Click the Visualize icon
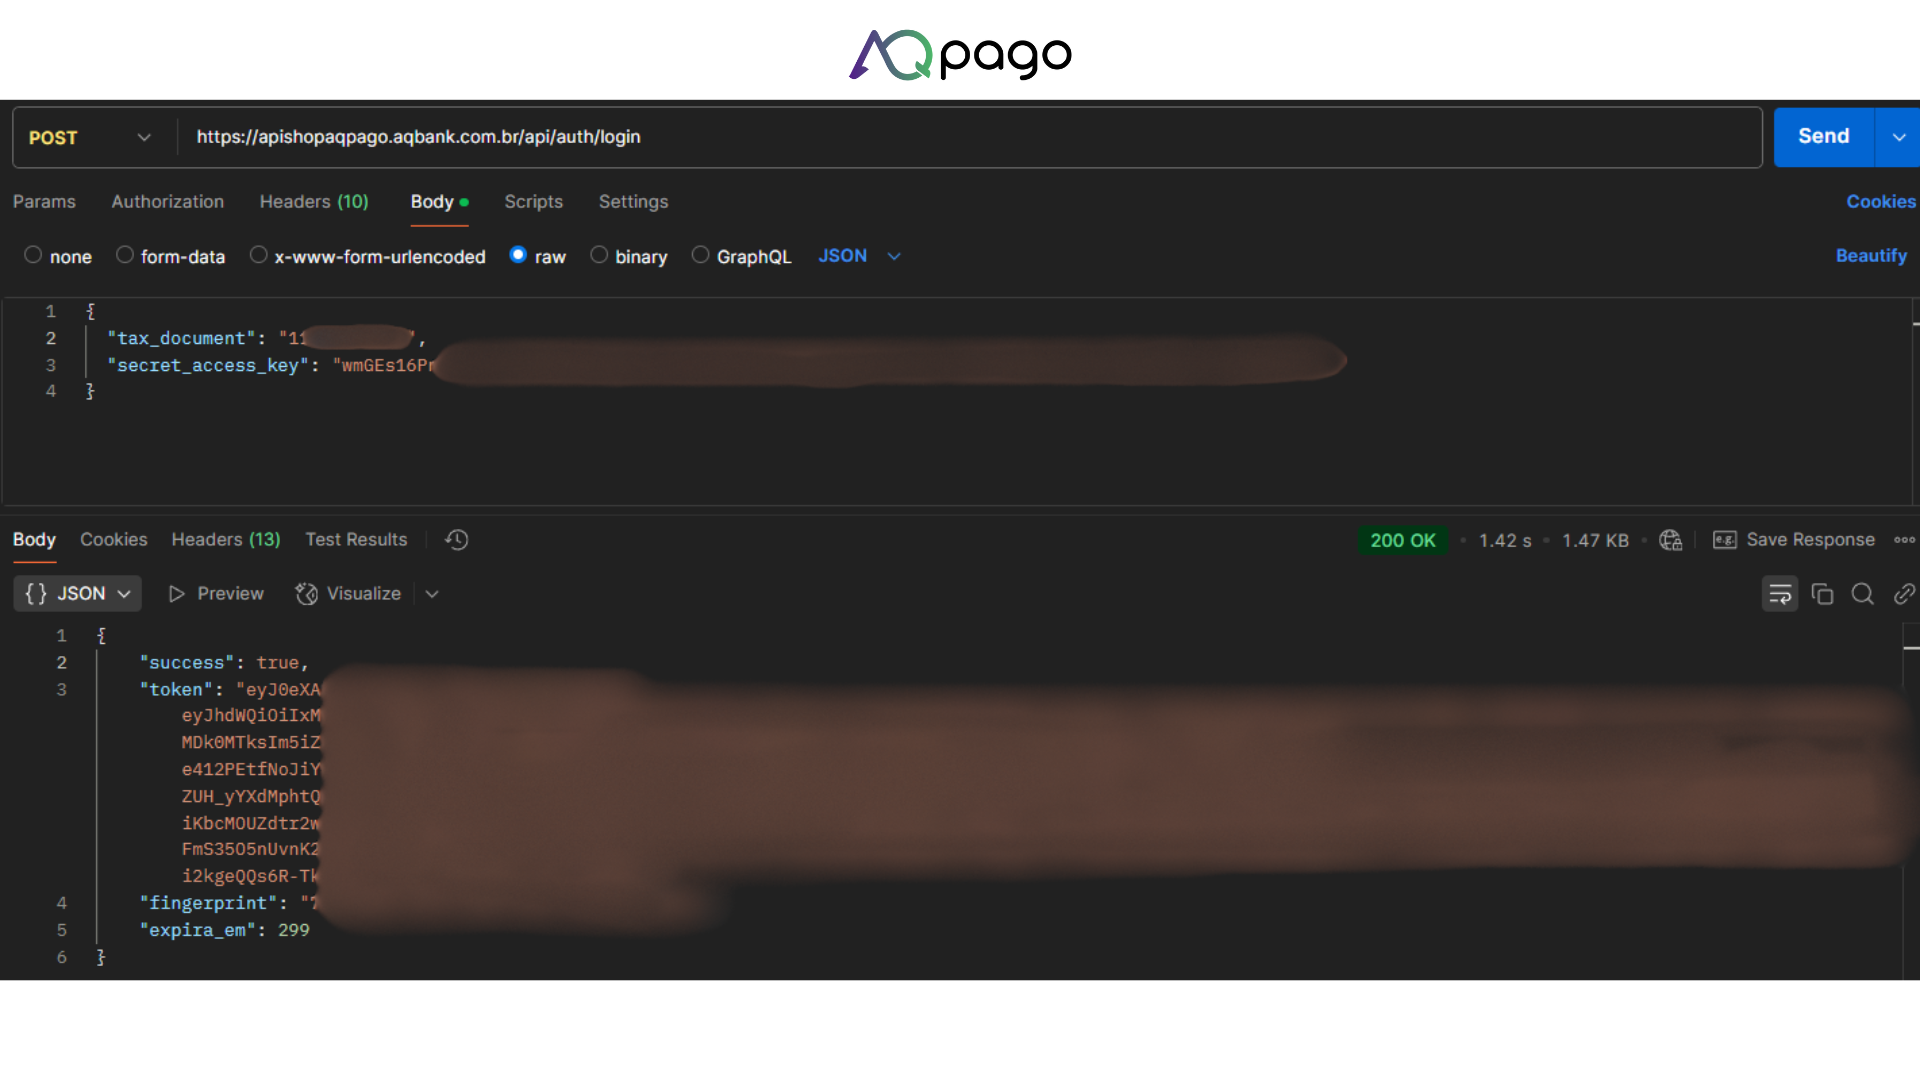The height and width of the screenshot is (1080, 1920). pos(306,594)
